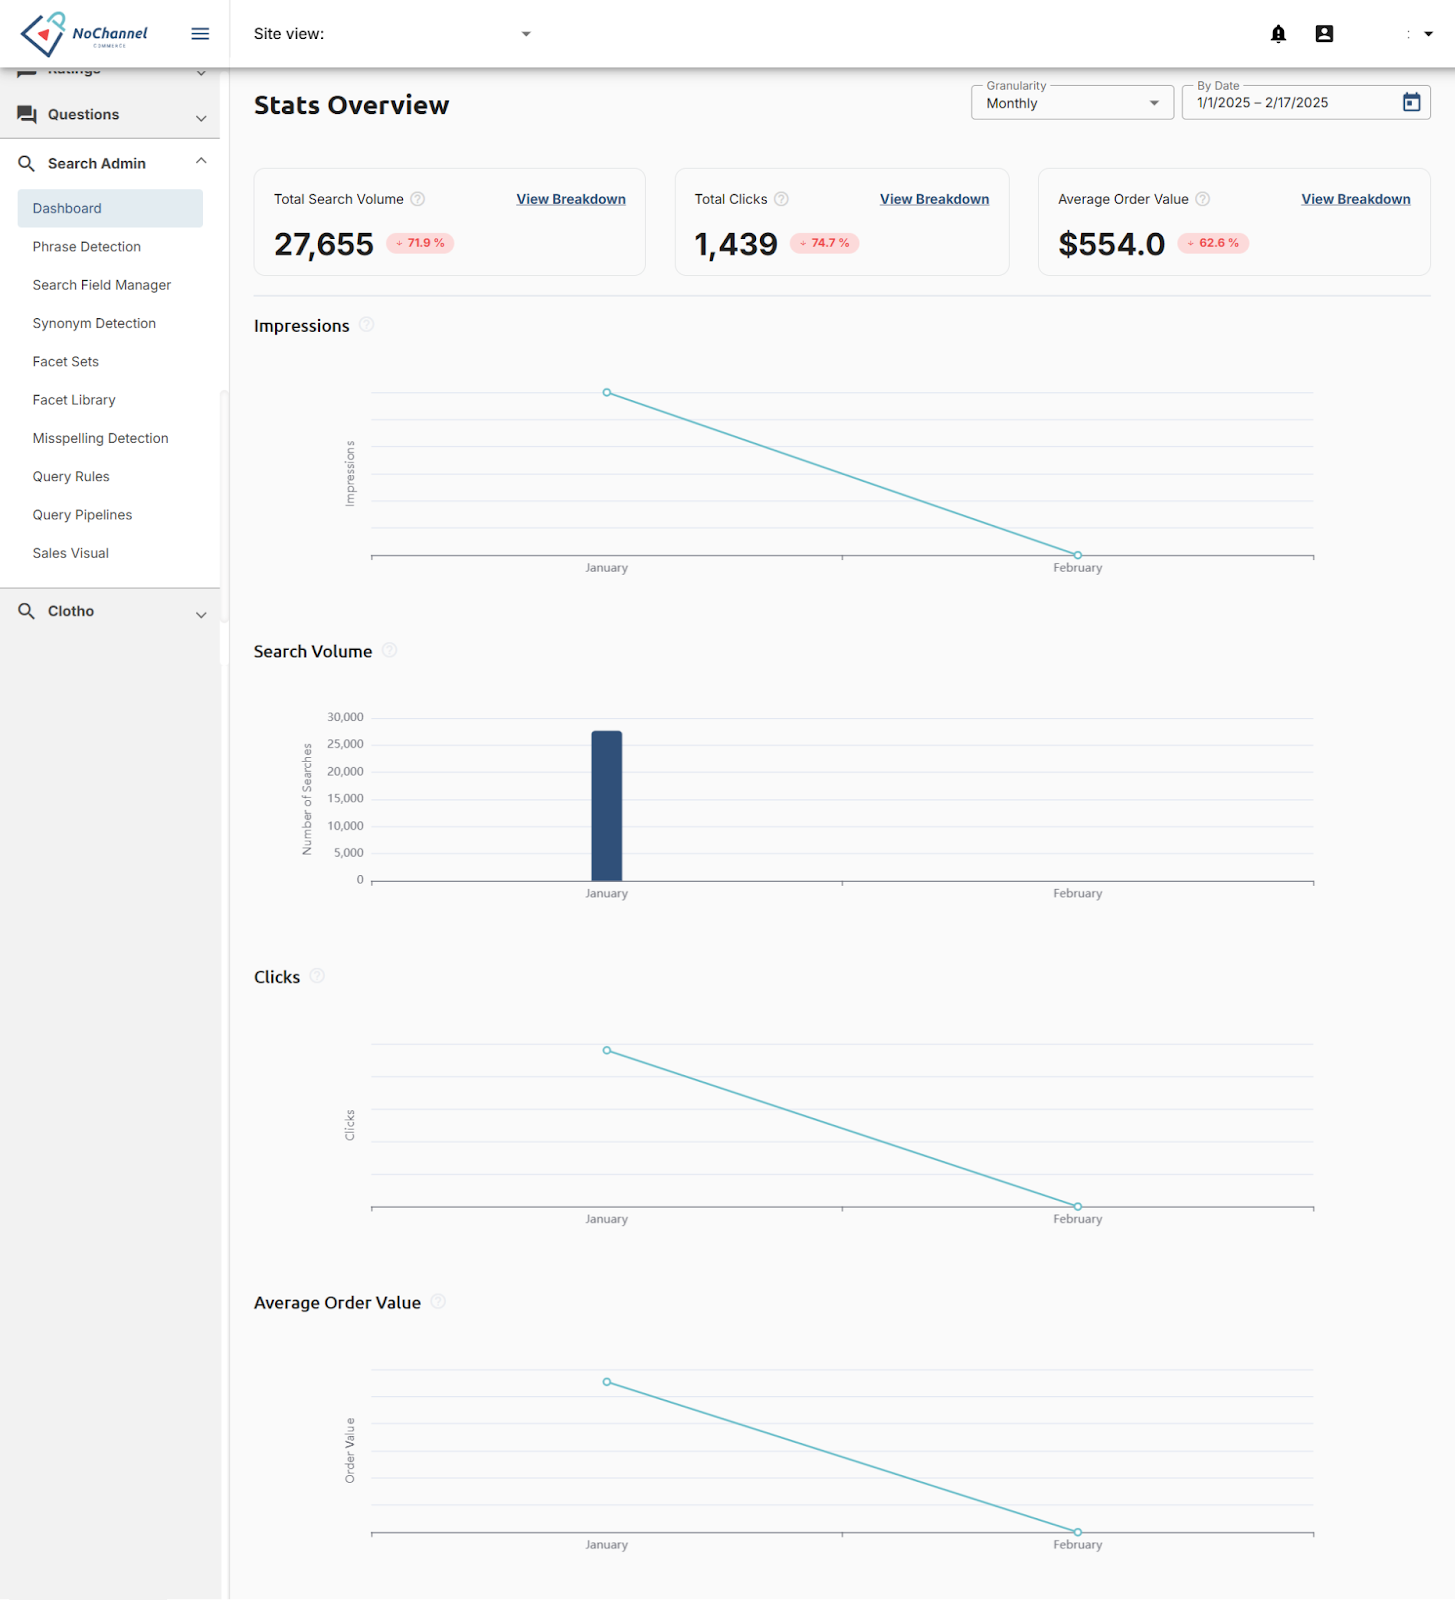The height and width of the screenshot is (1600, 1455).
Task: Expand the Questions section chevron
Action: click(x=201, y=118)
